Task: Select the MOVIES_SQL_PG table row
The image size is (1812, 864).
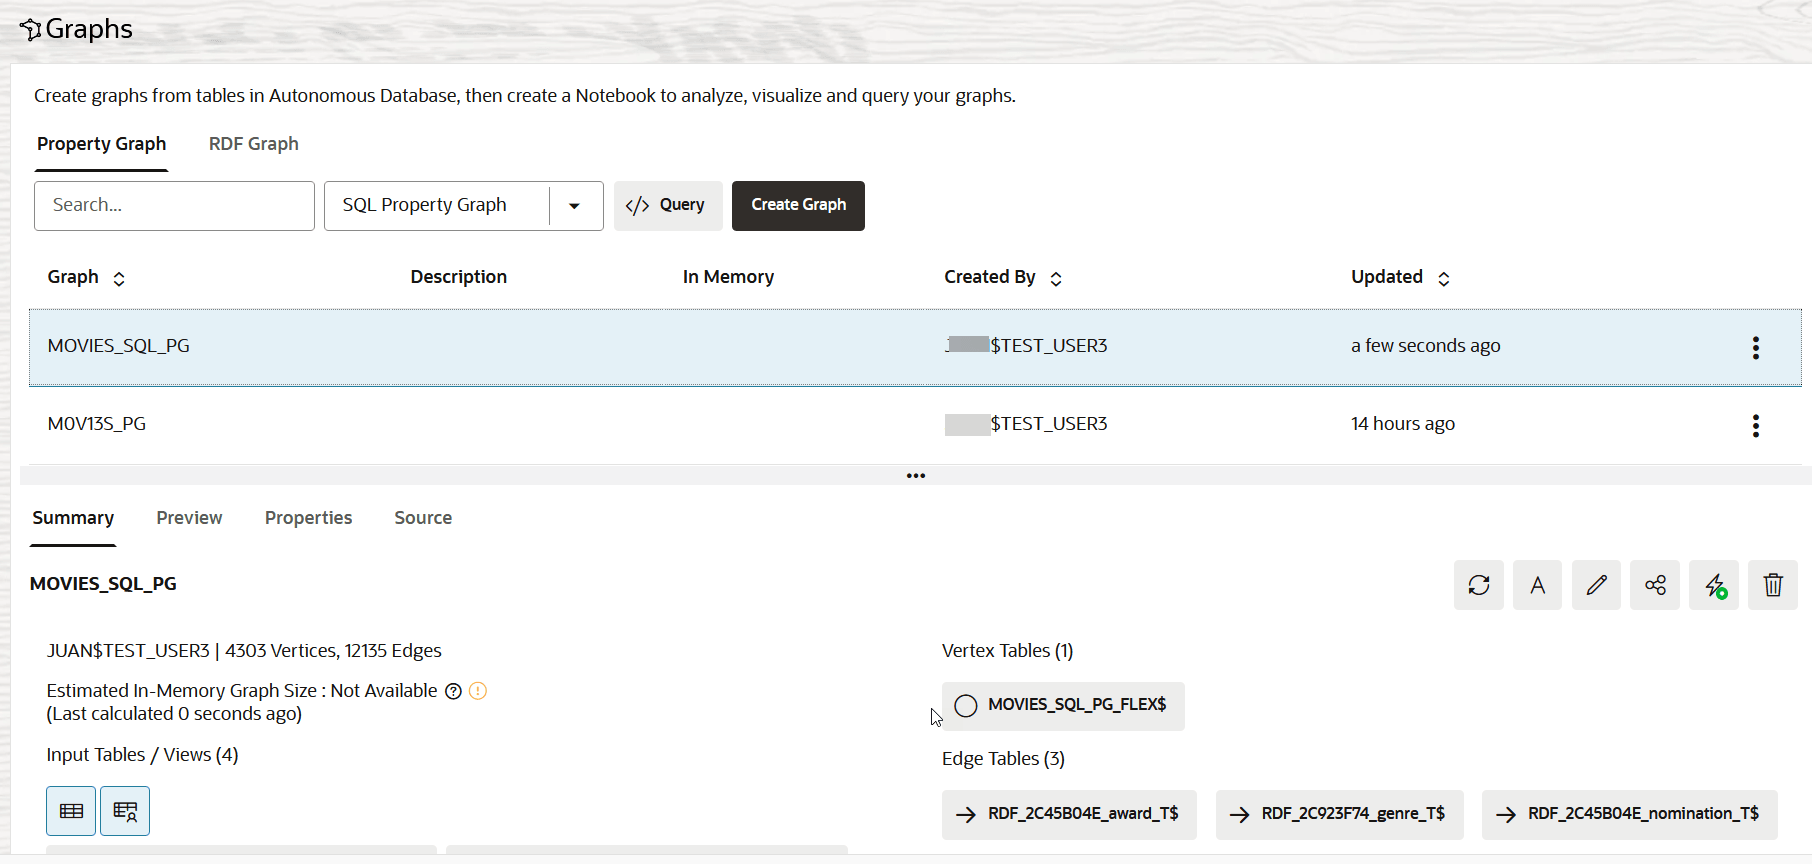Action: (x=915, y=347)
